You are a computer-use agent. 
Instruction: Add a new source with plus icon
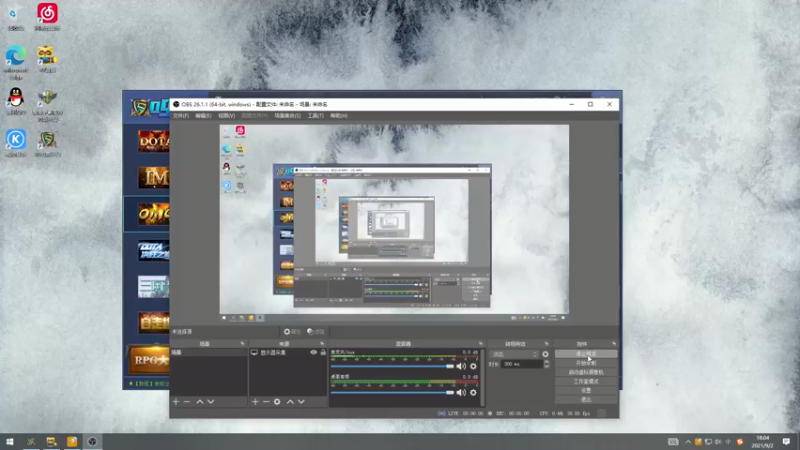pos(255,401)
